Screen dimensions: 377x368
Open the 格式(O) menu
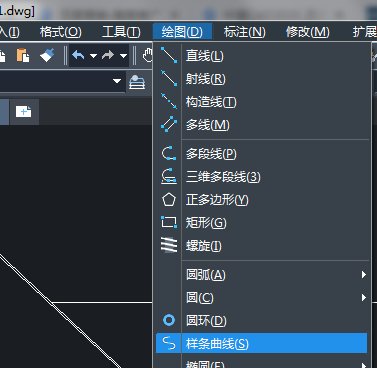[x=61, y=32]
